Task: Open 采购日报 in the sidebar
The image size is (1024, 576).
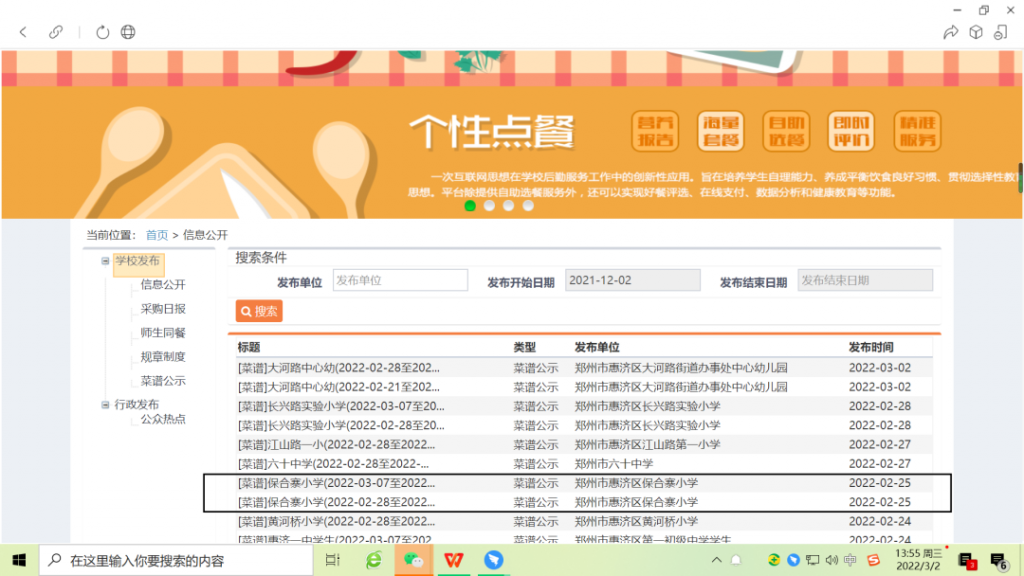Action: coord(163,309)
